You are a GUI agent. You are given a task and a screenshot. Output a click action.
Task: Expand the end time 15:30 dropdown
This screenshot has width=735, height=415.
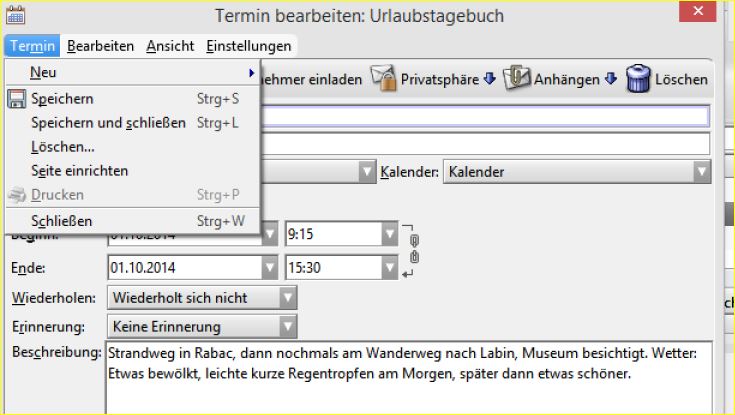(x=390, y=268)
